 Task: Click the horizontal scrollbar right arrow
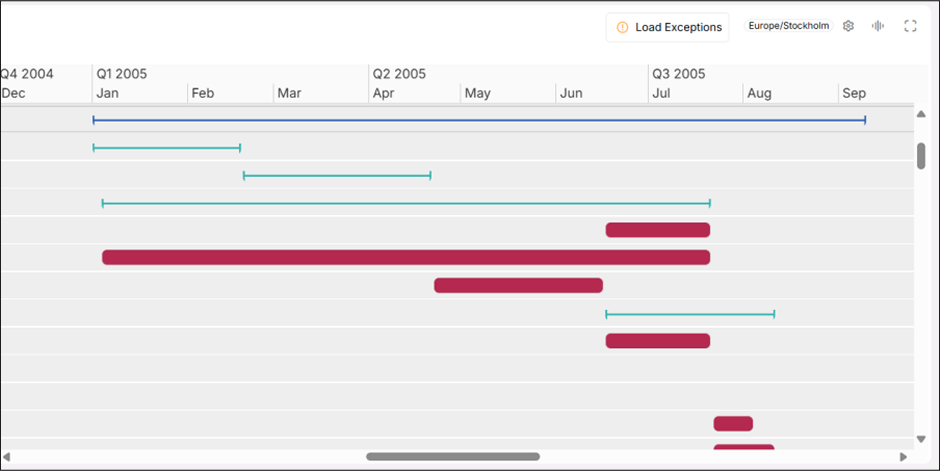click(903, 457)
